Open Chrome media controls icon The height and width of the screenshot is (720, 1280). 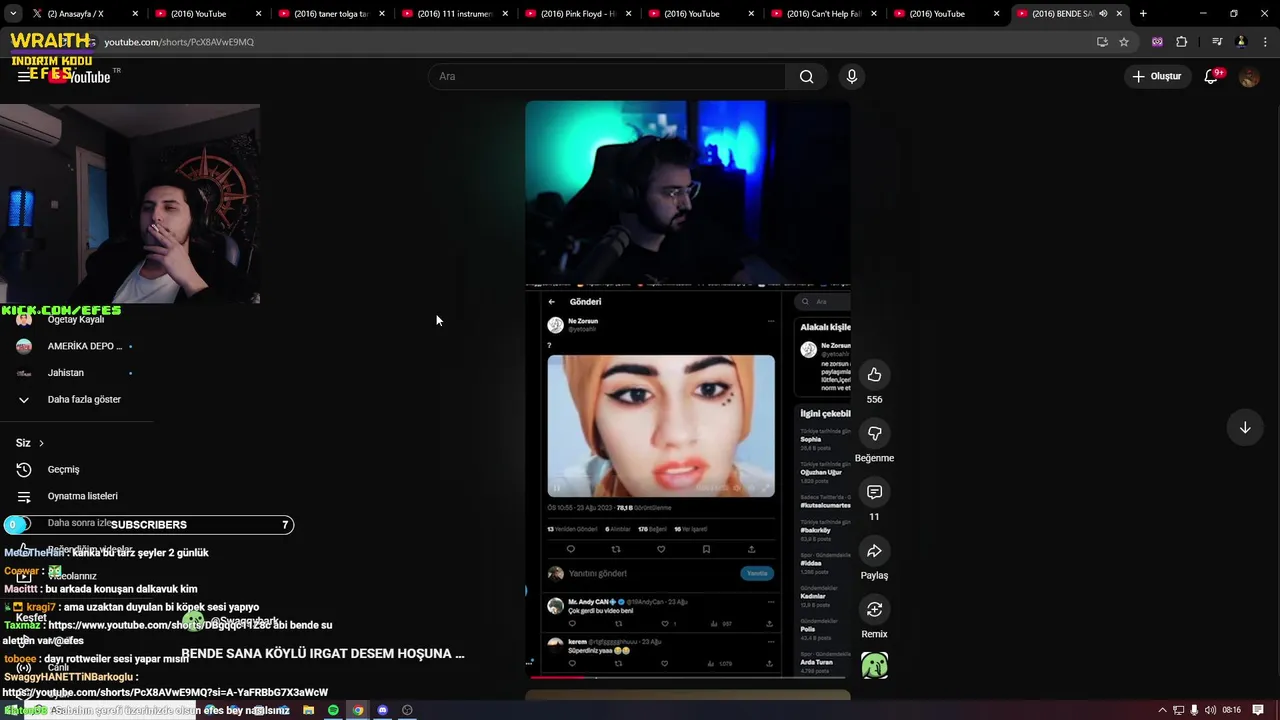tap(1217, 42)
